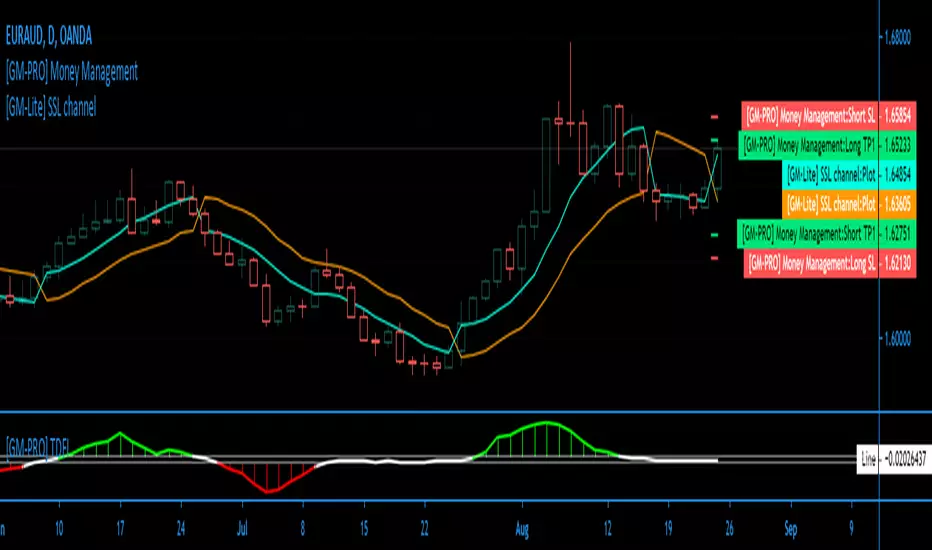
Task: Click the Long SL 1.62130 price label
Action: [830, 263]
